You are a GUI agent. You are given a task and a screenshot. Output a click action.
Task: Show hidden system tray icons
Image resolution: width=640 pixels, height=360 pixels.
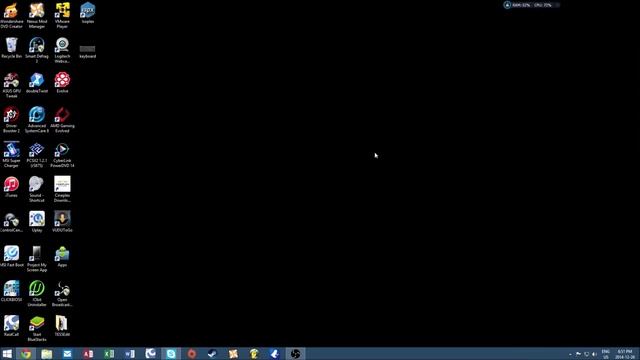pos(570,354)
